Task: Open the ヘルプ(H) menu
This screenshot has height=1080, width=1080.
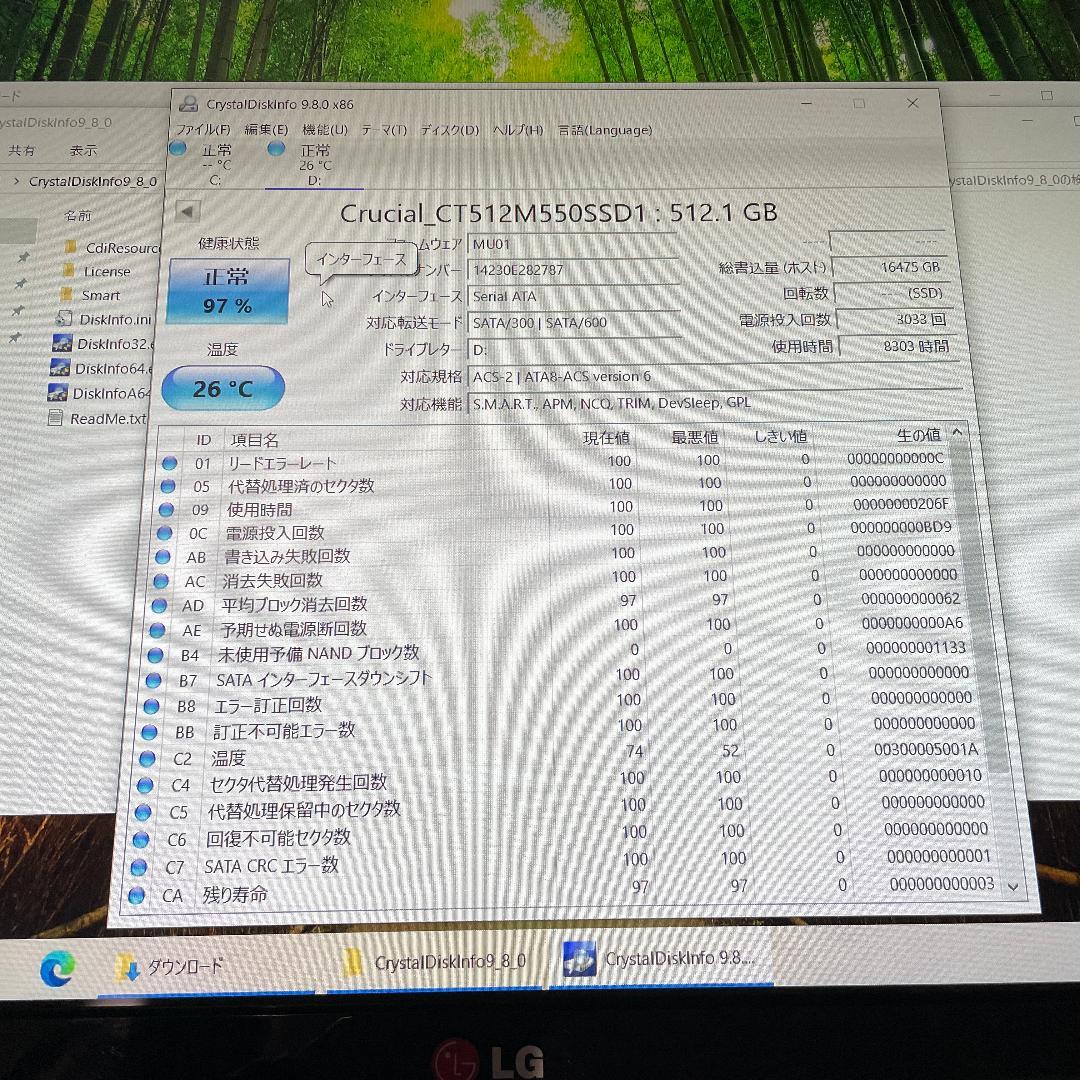Action: click(518, 129)
